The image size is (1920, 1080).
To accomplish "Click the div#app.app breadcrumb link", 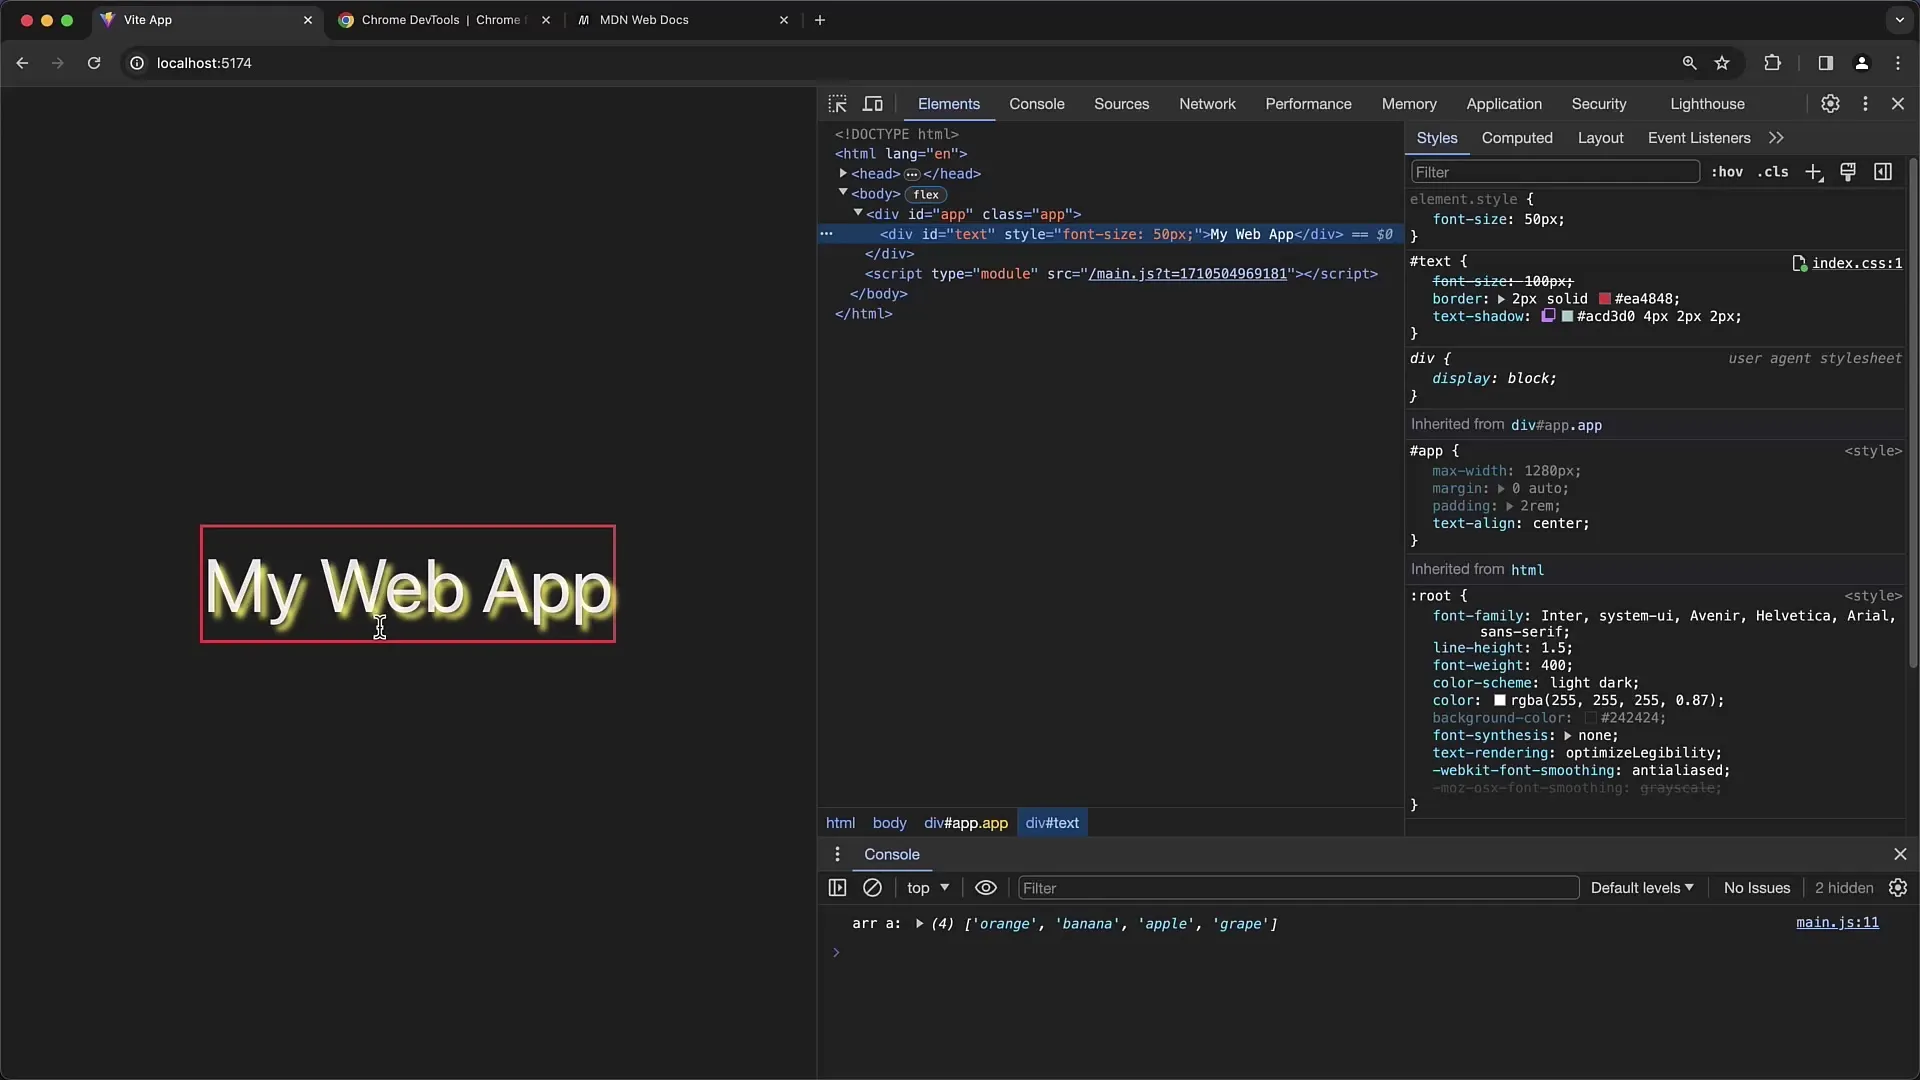I will coord(965,823).
